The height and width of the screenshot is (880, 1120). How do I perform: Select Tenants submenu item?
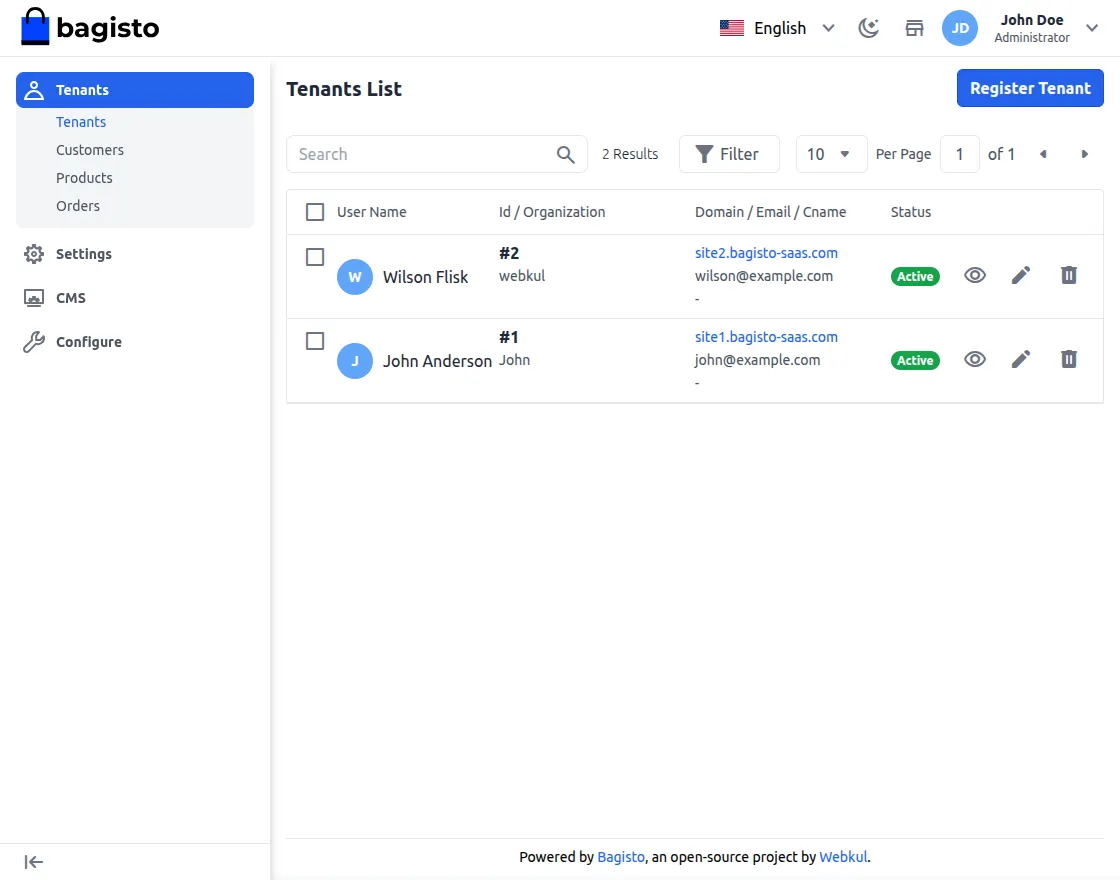[81, 122]
